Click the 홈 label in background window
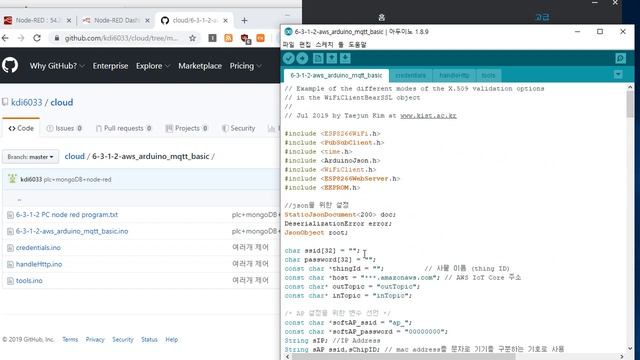640x360 pixels. [x=382, y=17]
